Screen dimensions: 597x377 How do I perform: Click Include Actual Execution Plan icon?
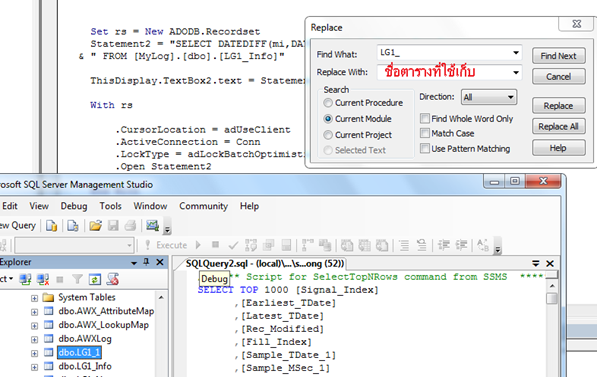(x=307, y=245)
